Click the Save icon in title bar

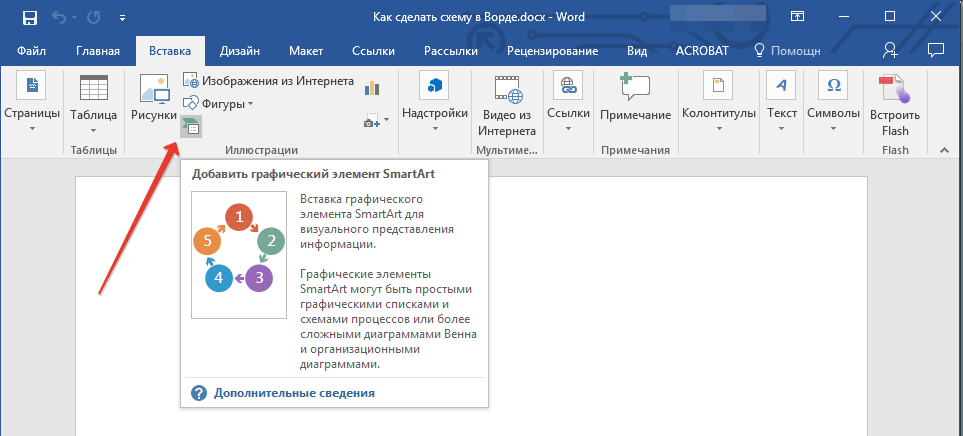pos(29,17)
